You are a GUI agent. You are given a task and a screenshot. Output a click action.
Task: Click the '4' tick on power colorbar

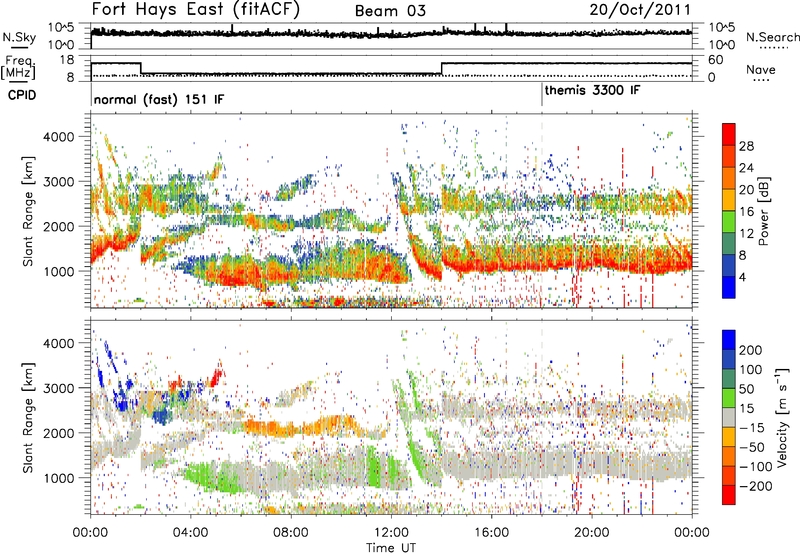point(742,277)
